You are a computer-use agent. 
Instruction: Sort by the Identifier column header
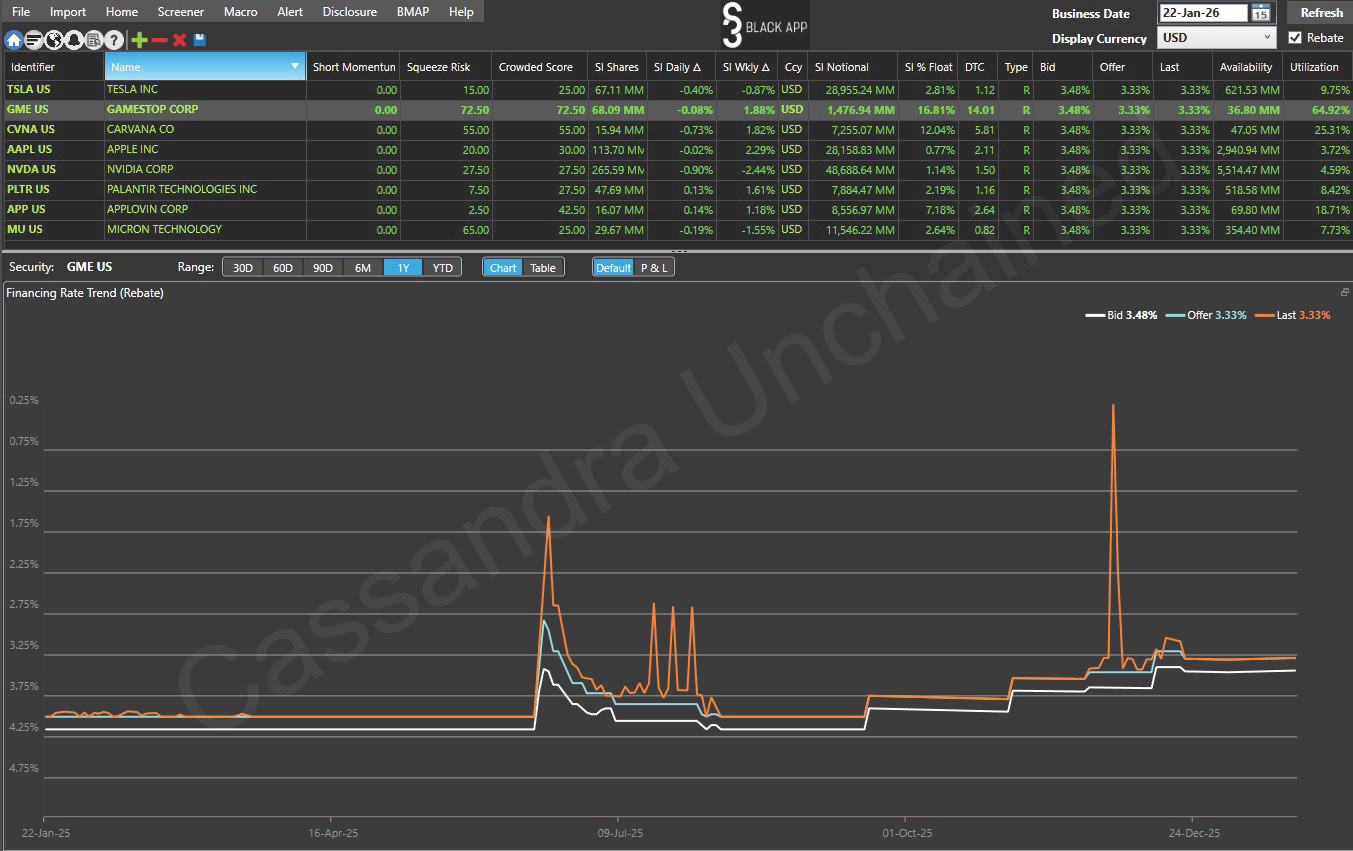tap(54, 67)
